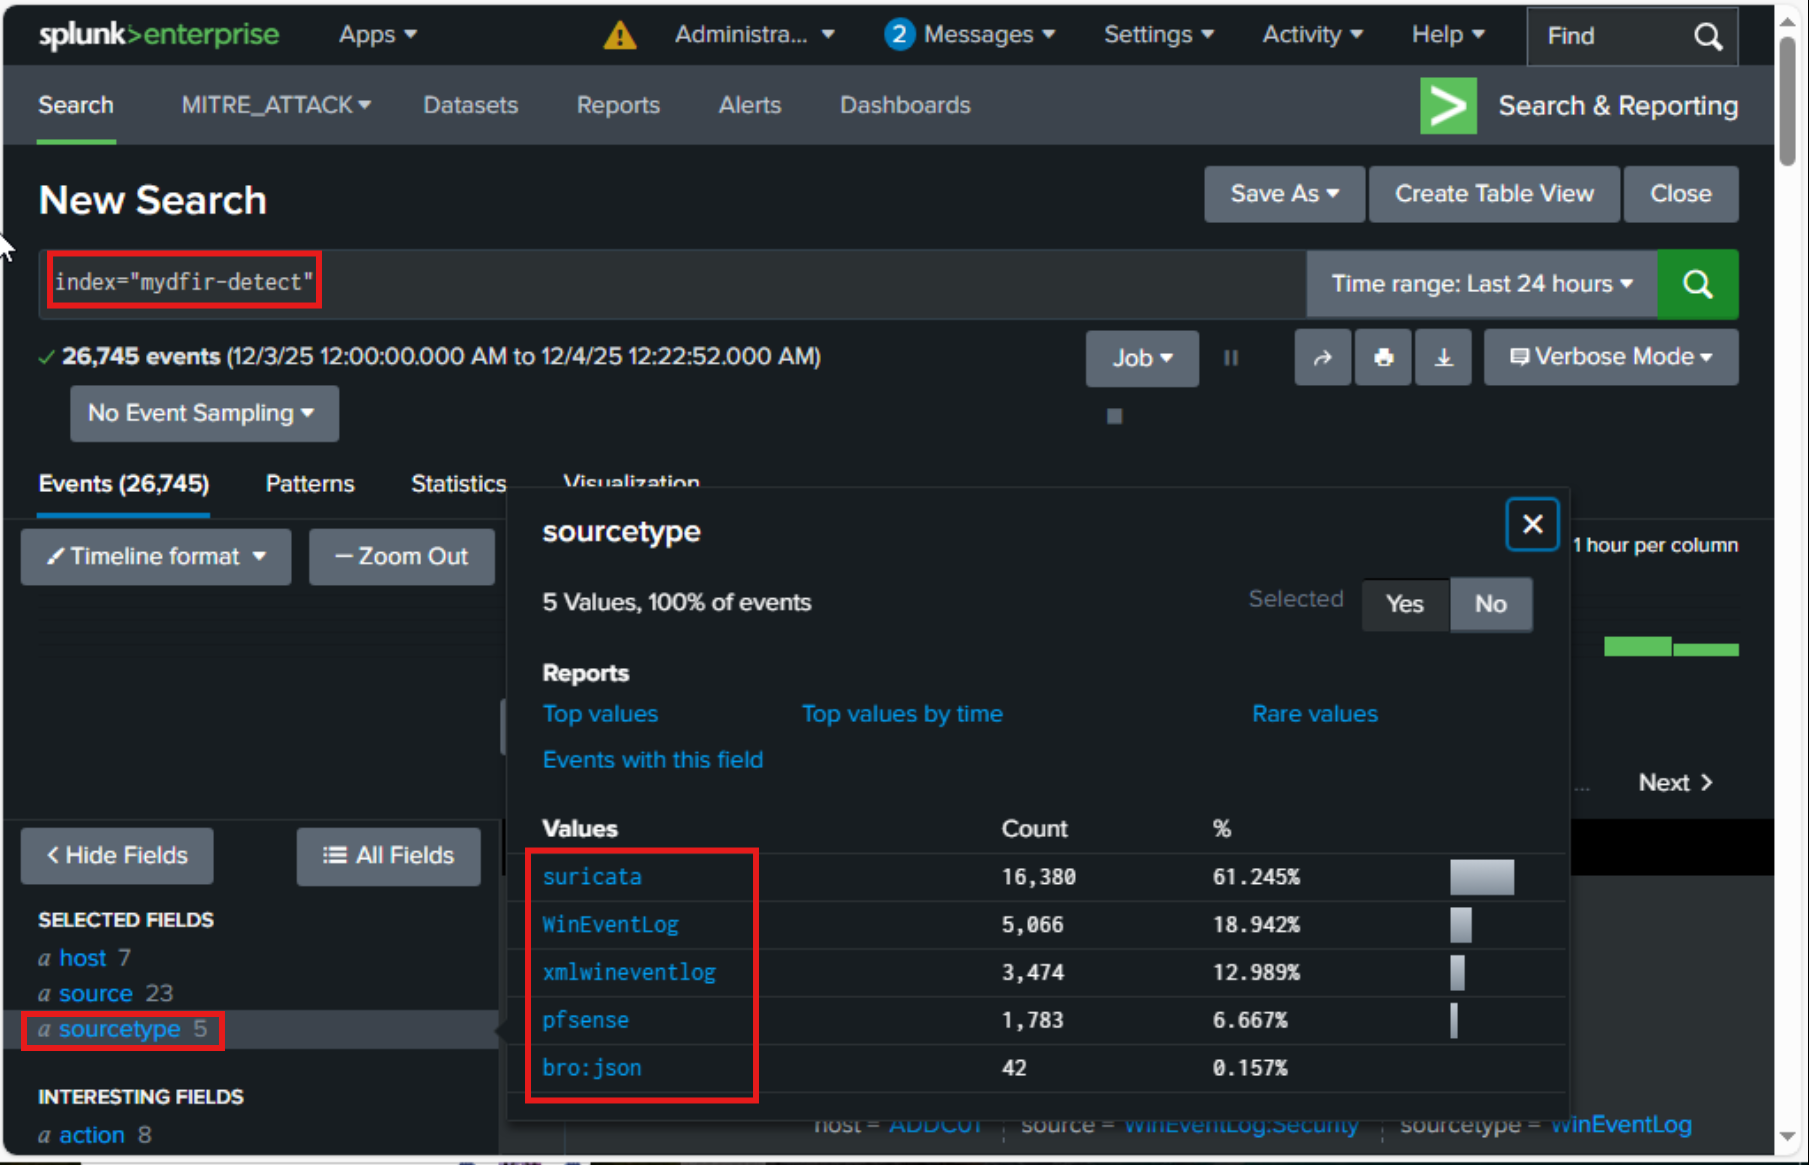Click the search query input bar

tap(672, 284)
